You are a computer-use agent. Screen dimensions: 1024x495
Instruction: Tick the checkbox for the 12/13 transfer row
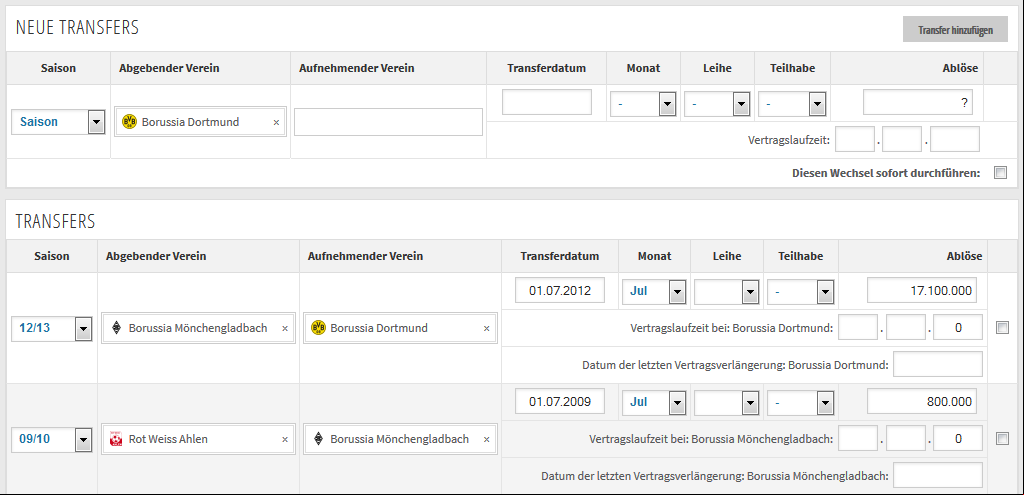click(x=1002, y=328)
